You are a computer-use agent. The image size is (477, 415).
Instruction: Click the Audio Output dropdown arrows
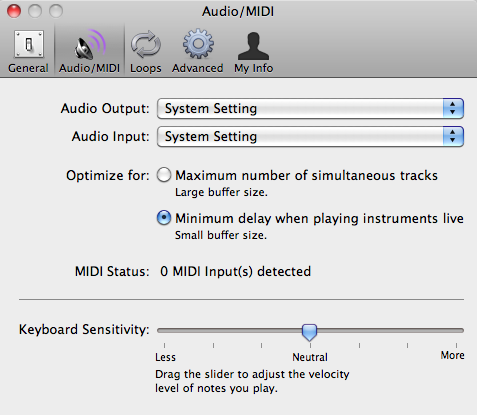pyautogui.click(x=453, y=108)
